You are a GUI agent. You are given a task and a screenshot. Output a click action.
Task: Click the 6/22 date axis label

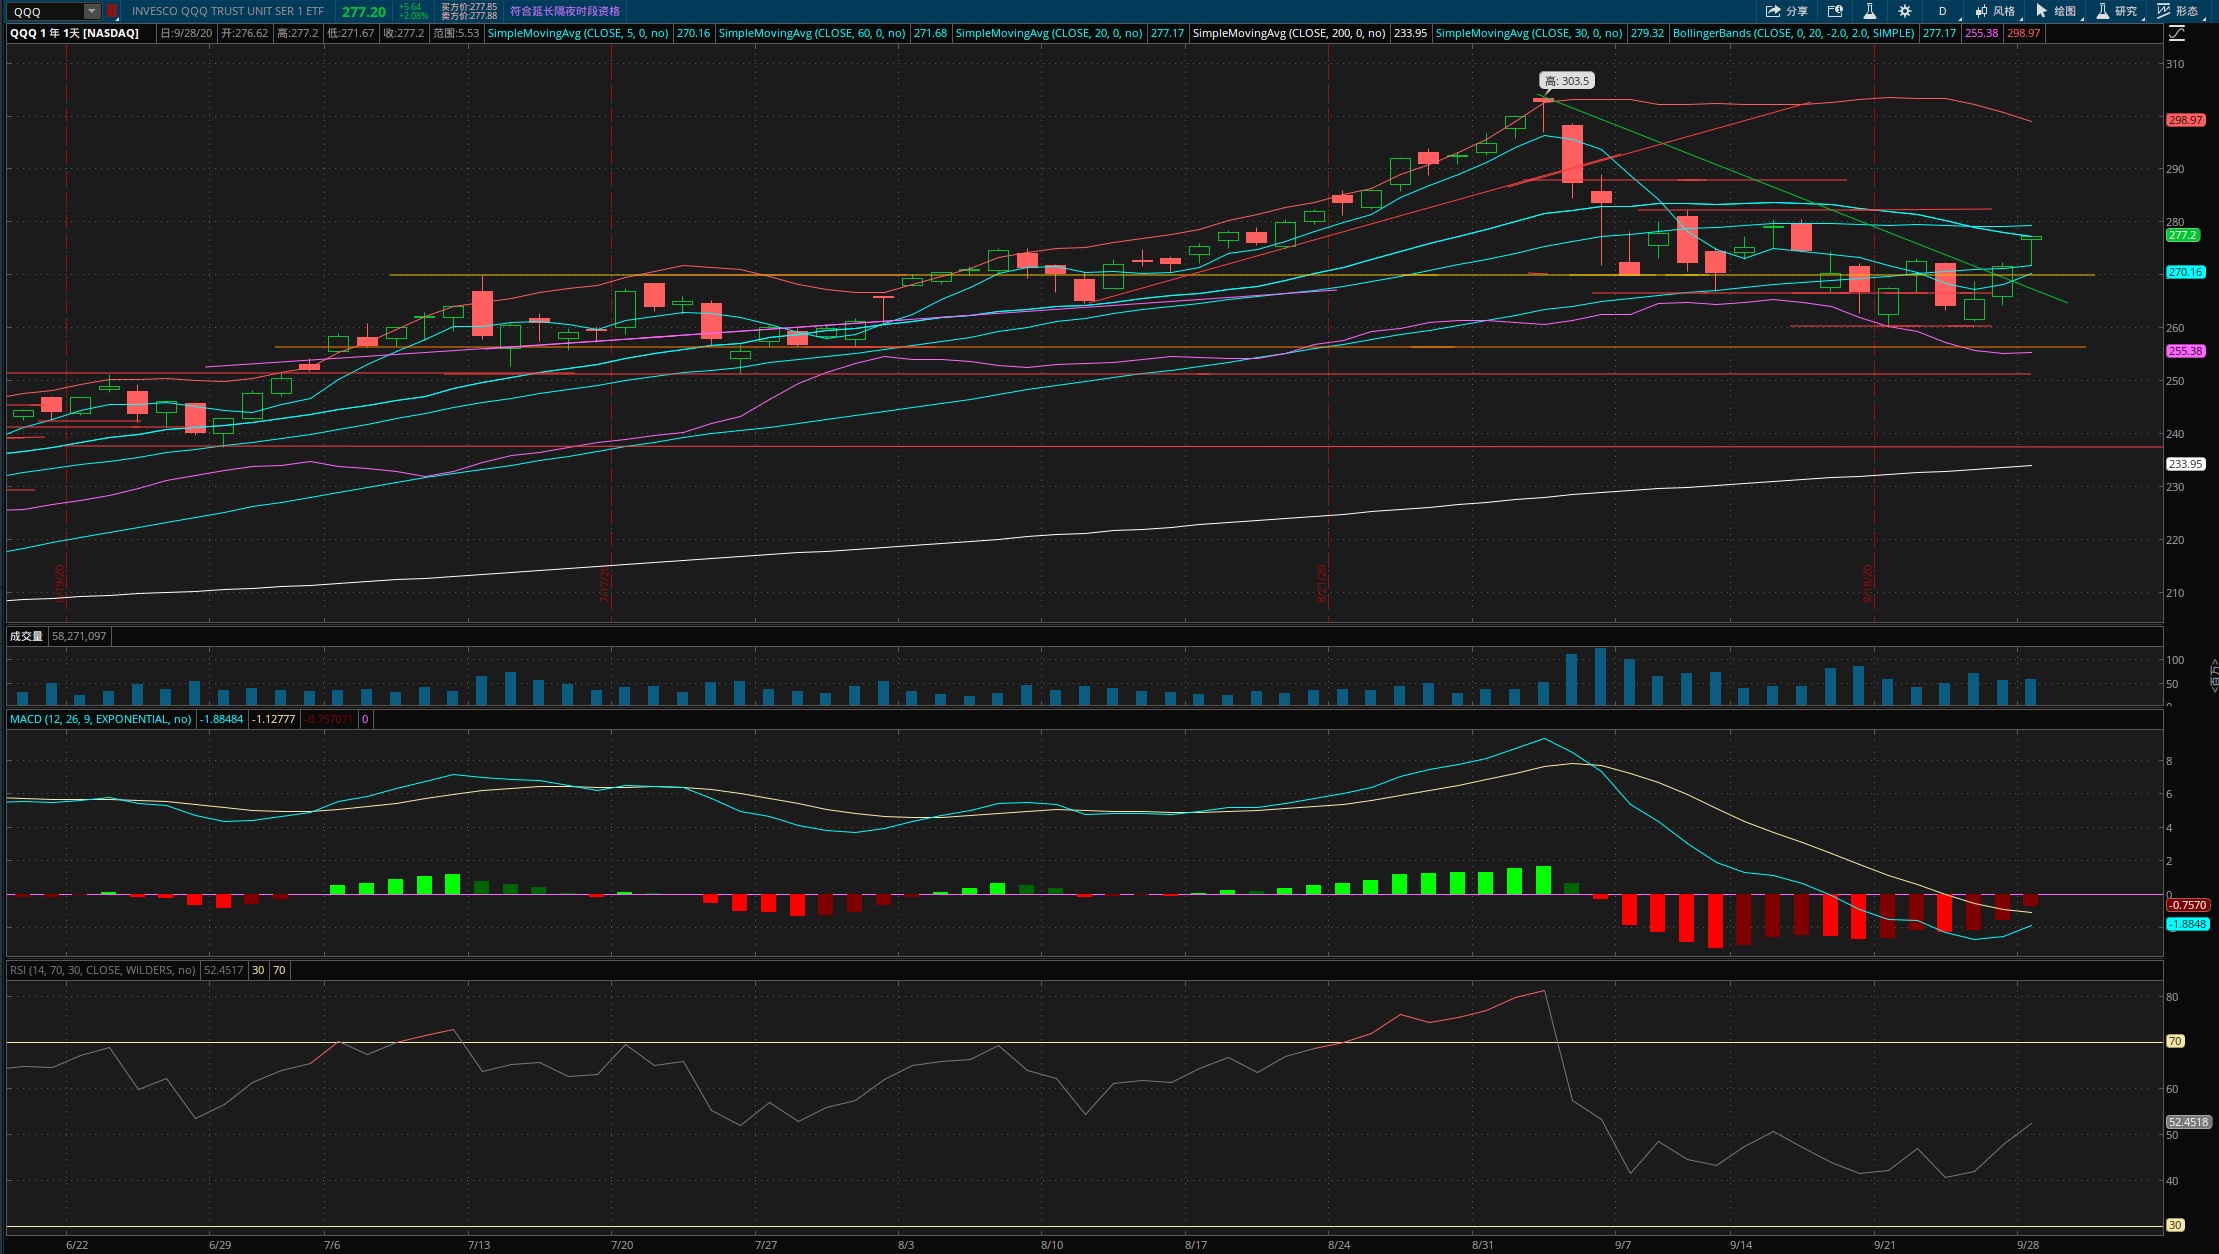(x=77, y=1245)
